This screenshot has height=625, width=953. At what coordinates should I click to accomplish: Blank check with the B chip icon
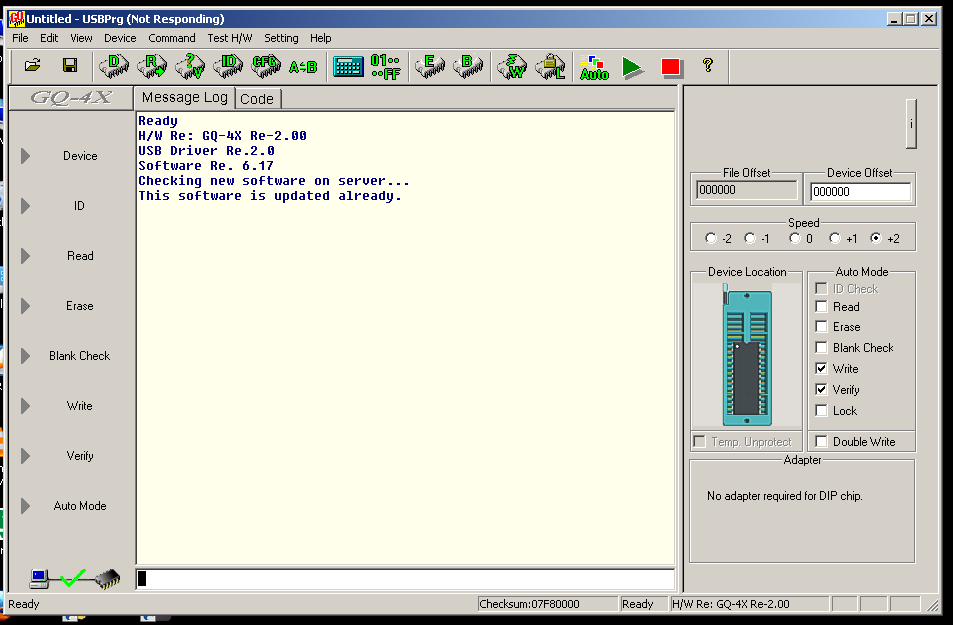tap(467, 66)
